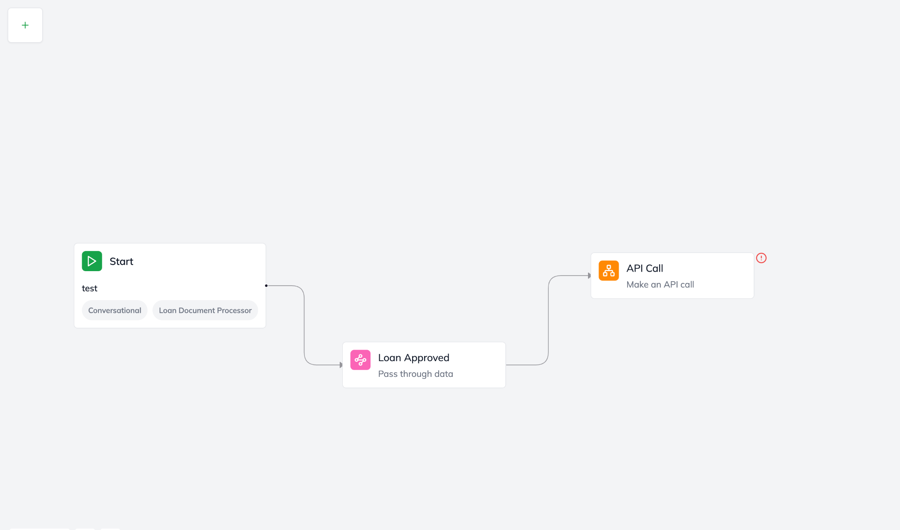
Task: Open the Loan Approved node title
Action: pos(413,357)
